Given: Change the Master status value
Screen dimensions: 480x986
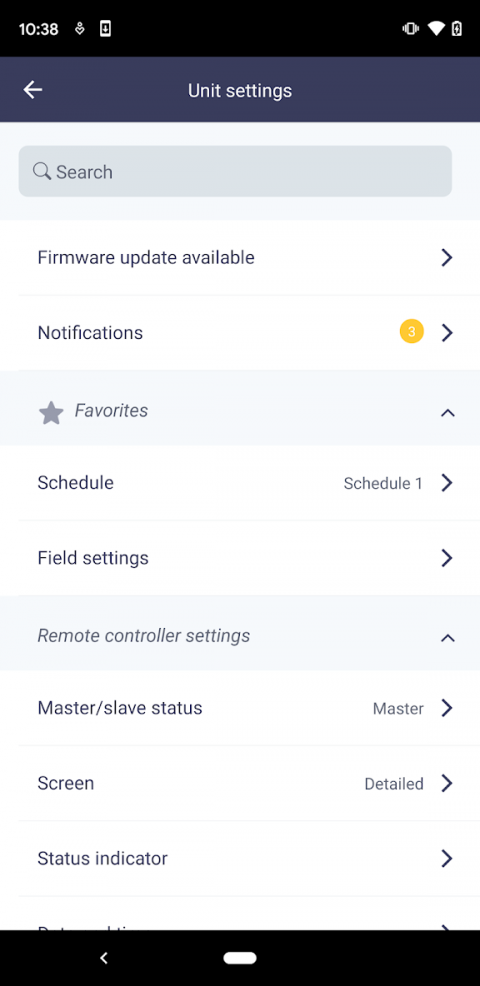Looking at the screenshot, I should [398, 709].
